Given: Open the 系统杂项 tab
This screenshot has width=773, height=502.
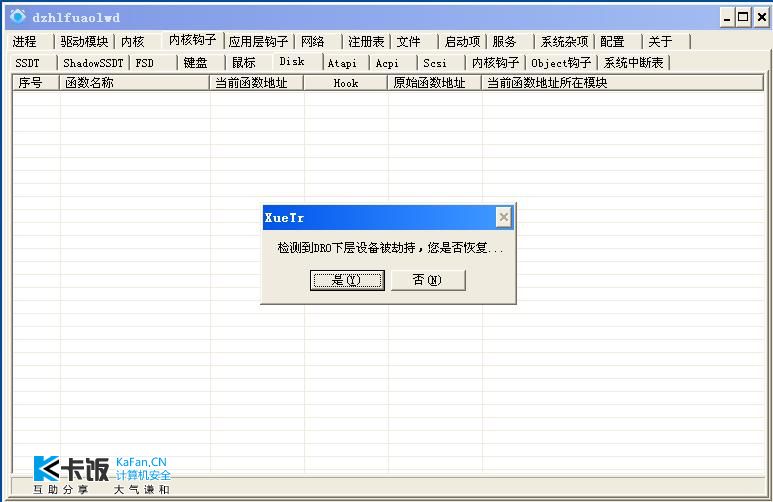Looking at the screenshot, I should [x=564, y=42].
